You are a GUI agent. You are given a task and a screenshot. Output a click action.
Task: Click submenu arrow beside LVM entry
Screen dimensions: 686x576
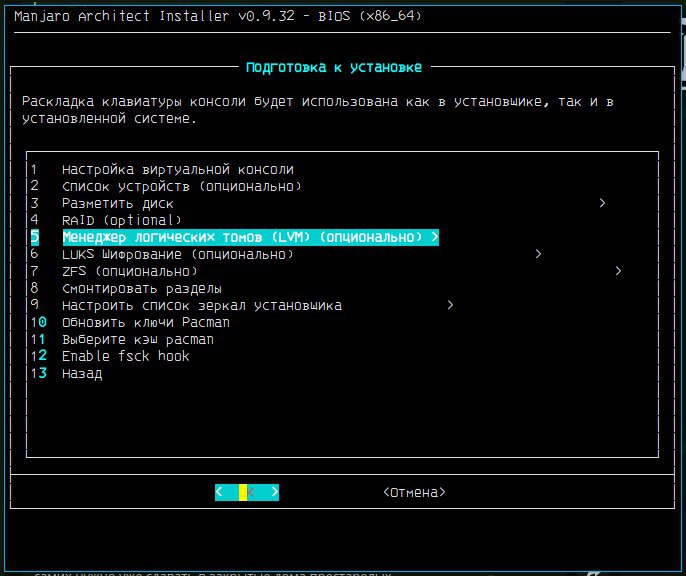434,237
